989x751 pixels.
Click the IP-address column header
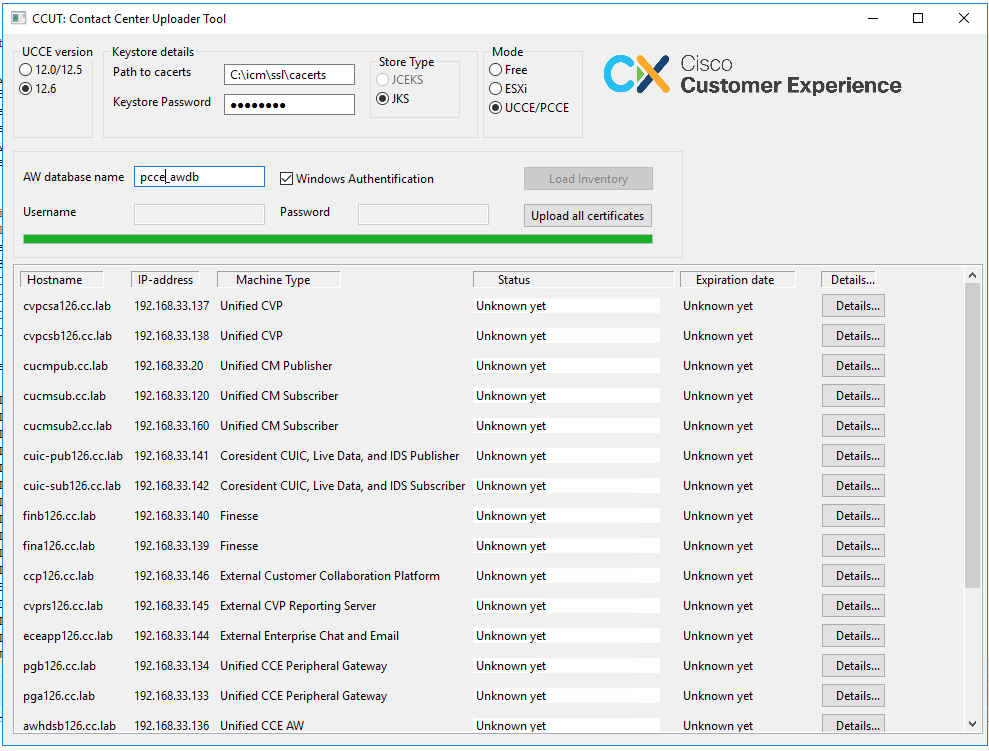(165, 280)
